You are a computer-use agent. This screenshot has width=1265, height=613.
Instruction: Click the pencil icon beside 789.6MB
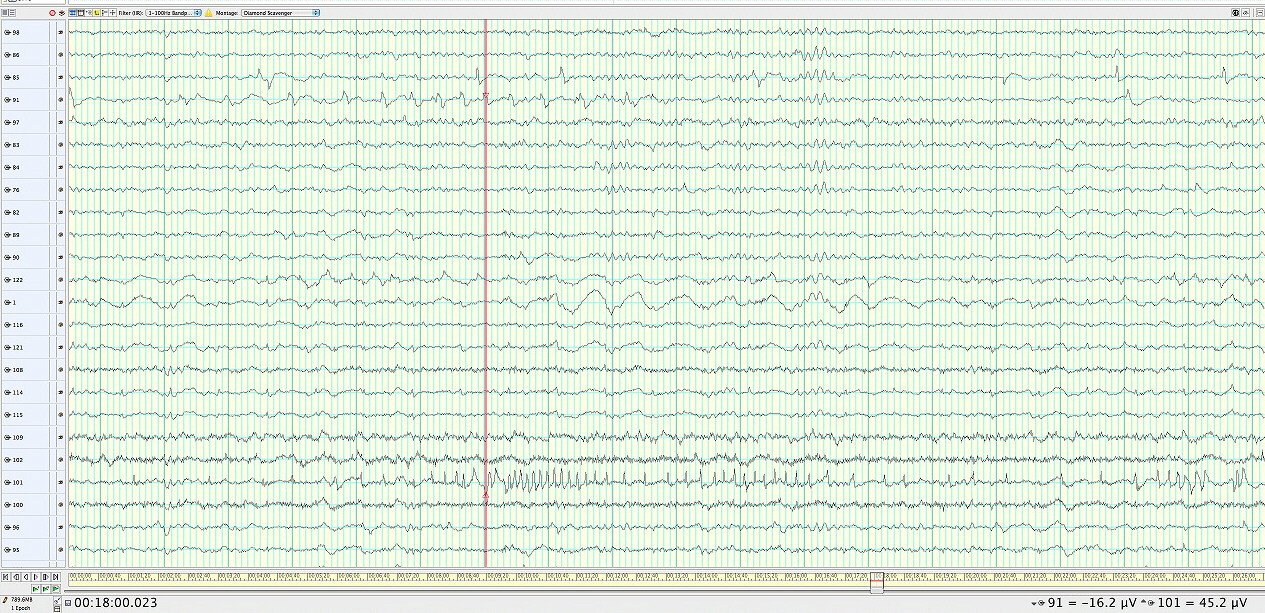pyautogui.click(x=4, y=600)
